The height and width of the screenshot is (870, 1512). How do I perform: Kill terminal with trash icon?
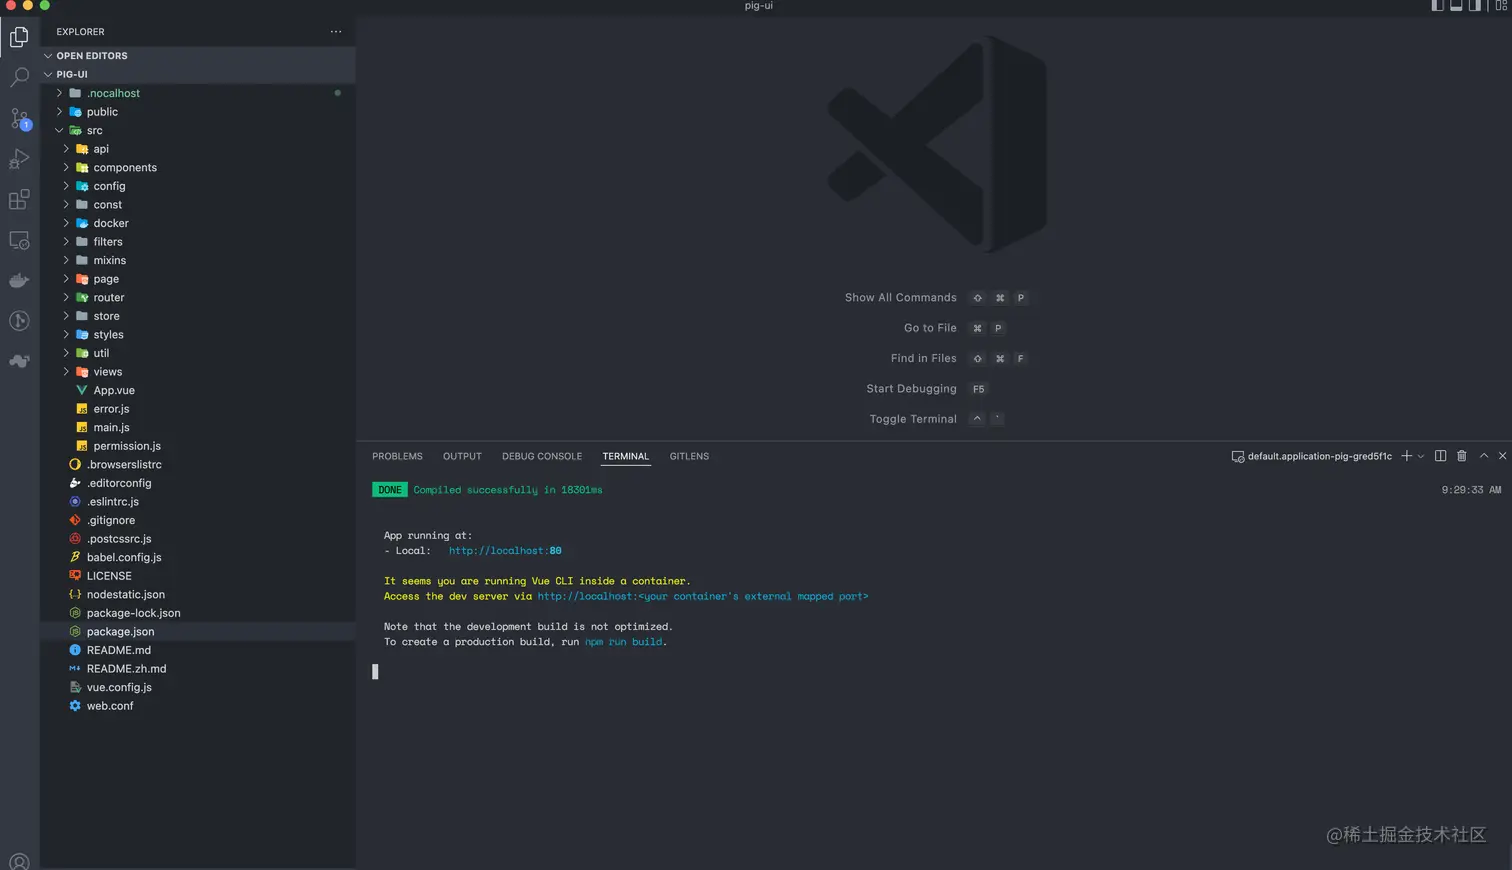coord(1461,456)
